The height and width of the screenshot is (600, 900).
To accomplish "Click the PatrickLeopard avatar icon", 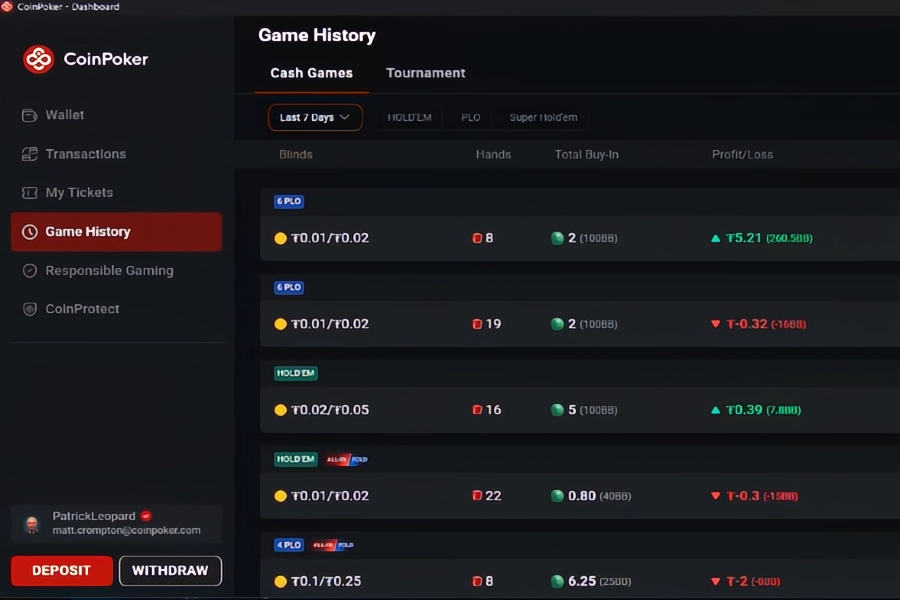I will pyautogui.click(x=32, y=524).
